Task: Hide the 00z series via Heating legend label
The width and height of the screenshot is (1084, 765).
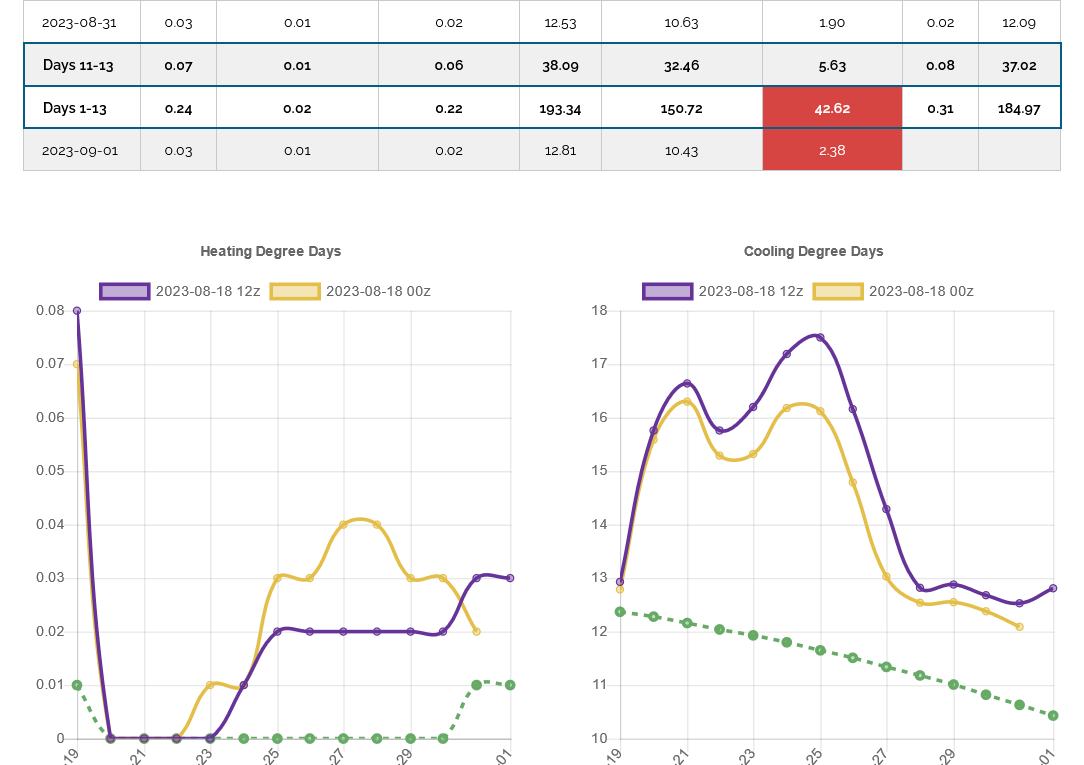Action: pos(378,291)
